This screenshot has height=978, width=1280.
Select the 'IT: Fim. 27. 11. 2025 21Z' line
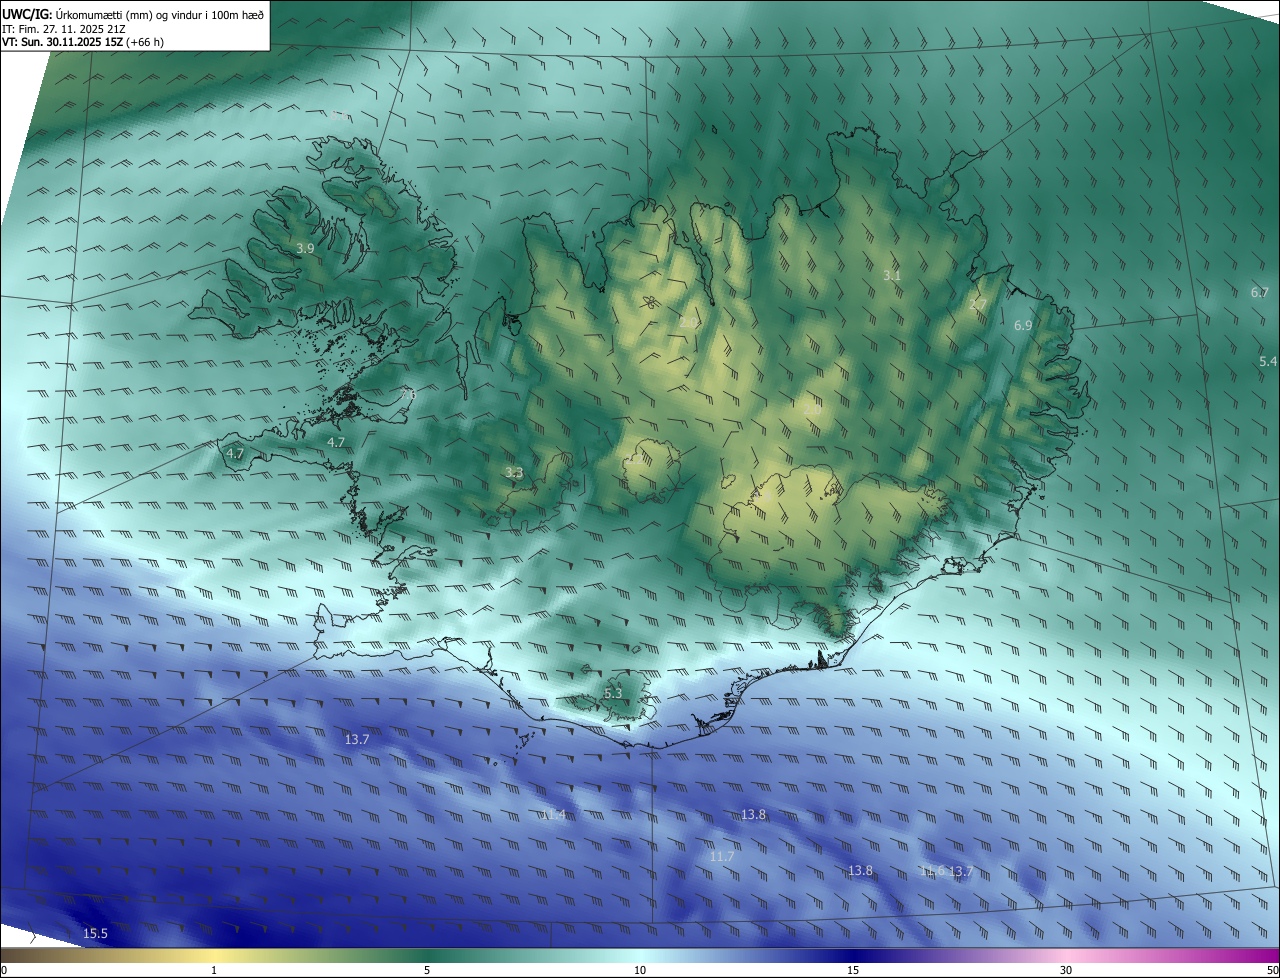64,28
